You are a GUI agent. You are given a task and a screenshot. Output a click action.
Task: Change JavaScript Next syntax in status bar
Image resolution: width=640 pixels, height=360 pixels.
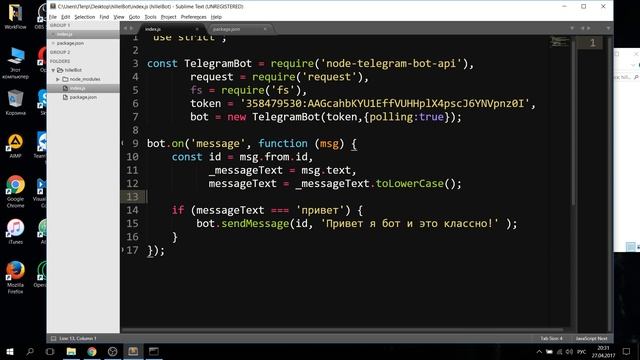pos(591,338)
